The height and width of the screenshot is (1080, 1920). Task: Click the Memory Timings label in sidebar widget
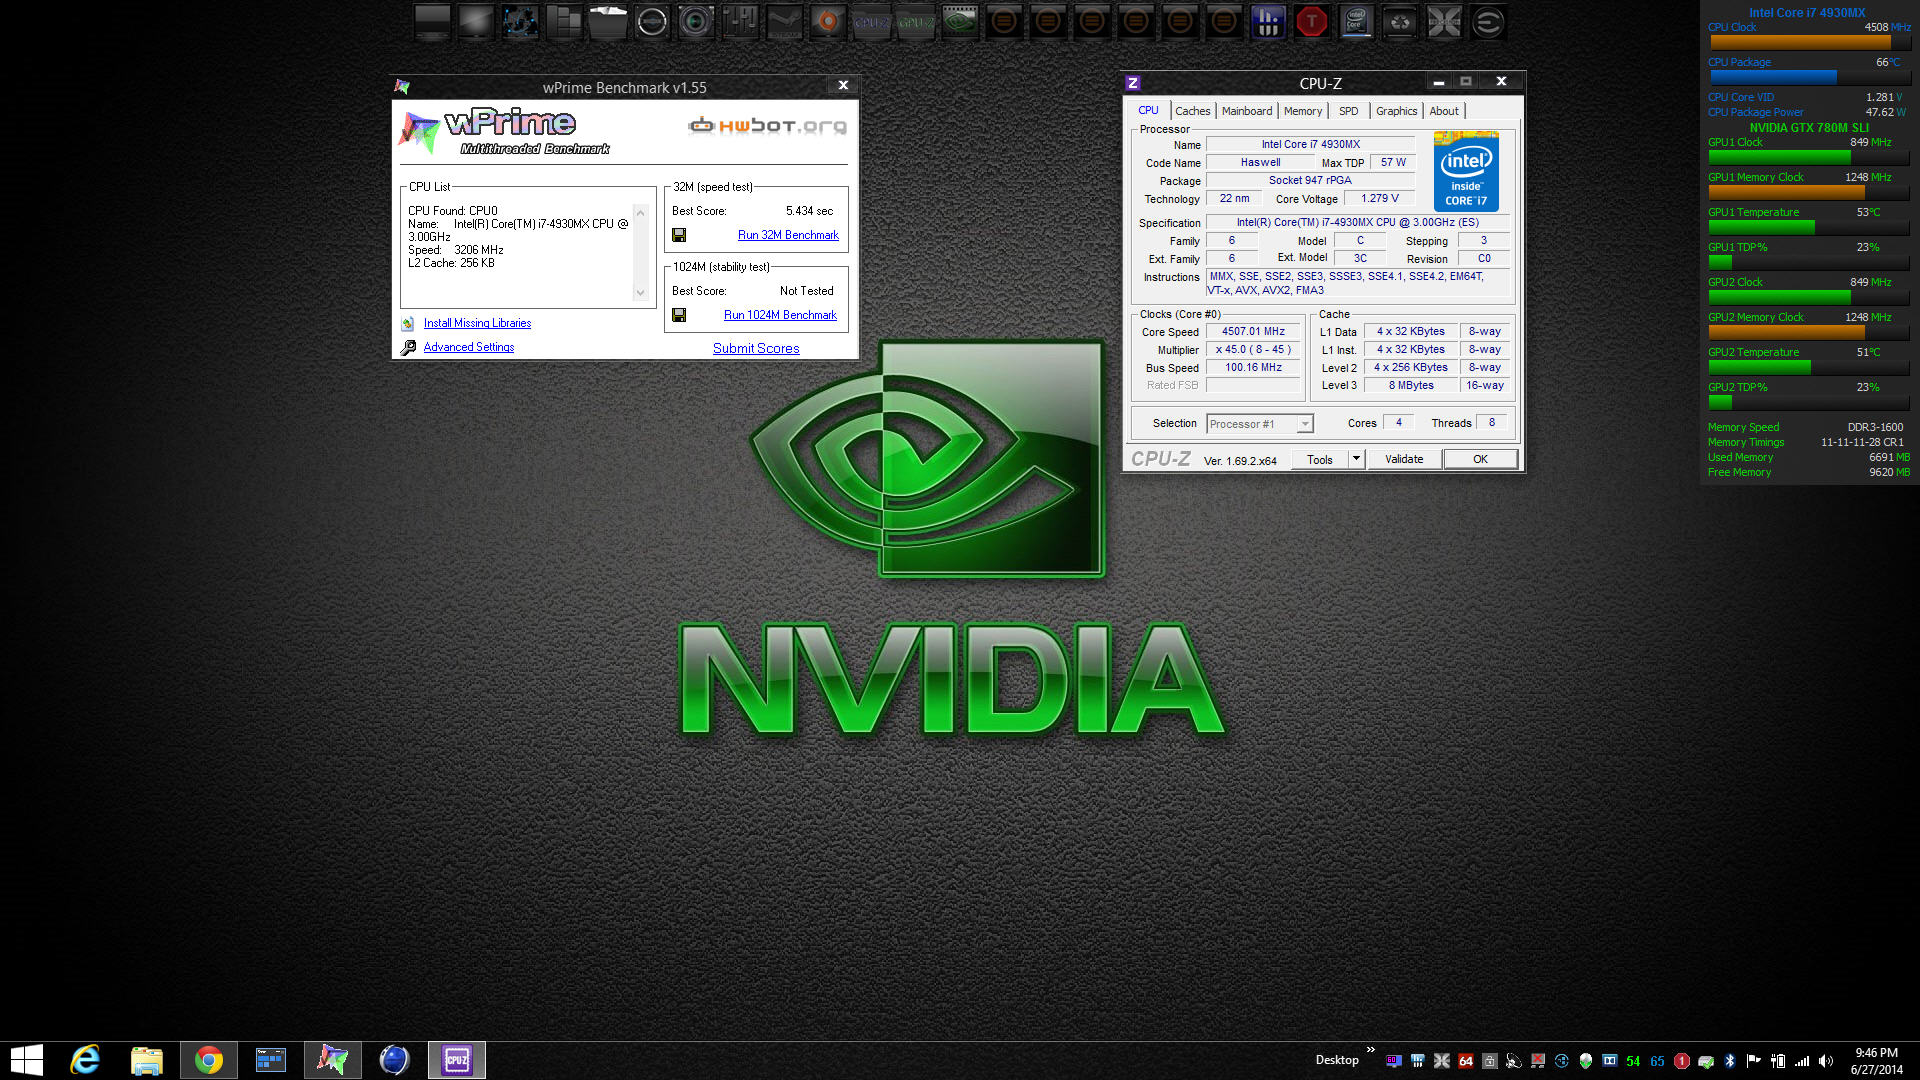tap(1746, 442)
